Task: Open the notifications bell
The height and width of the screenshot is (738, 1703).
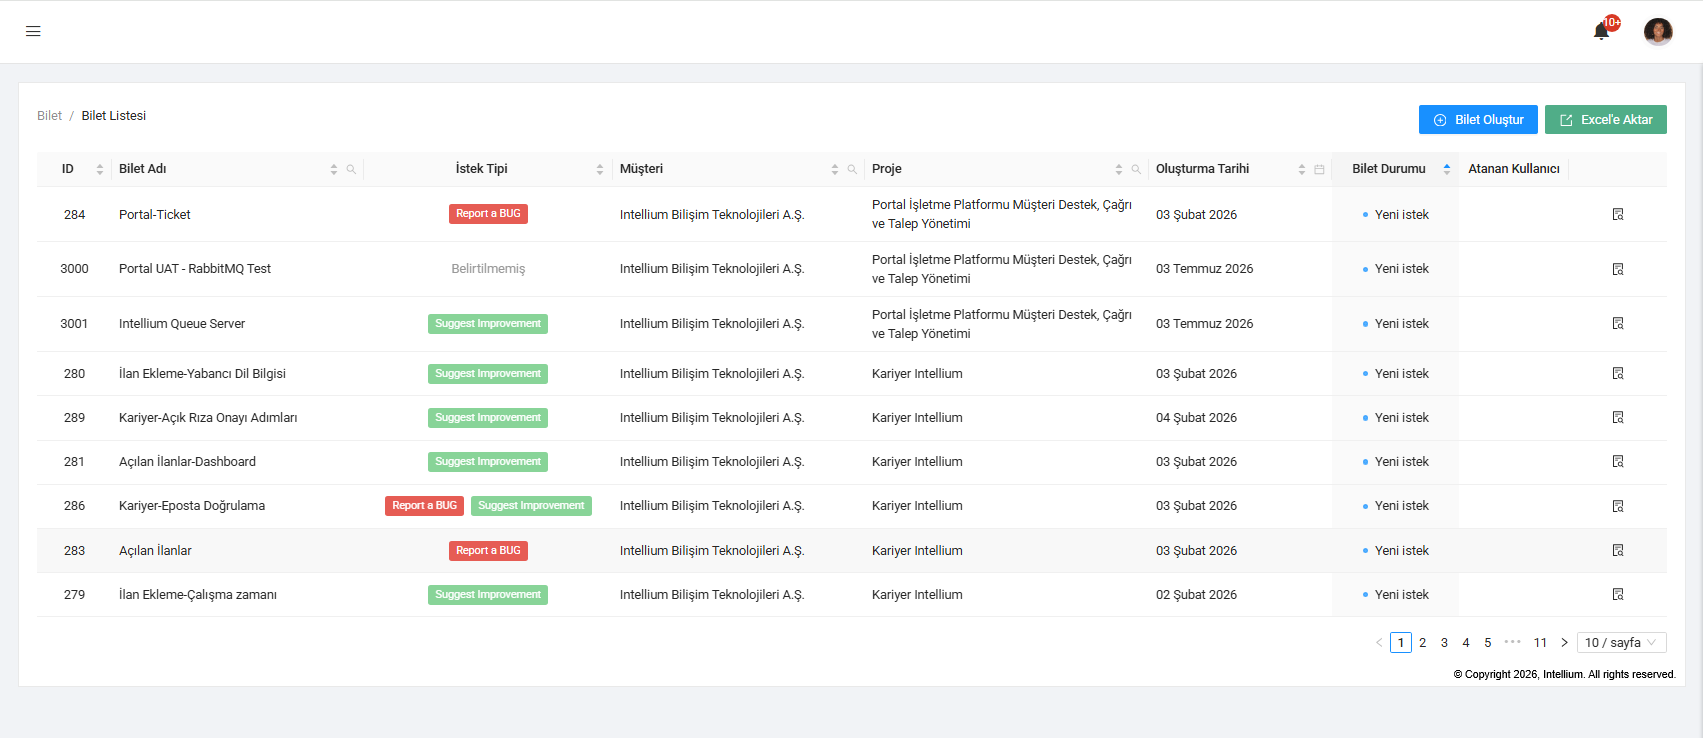Action: [x=1601, y=31]
